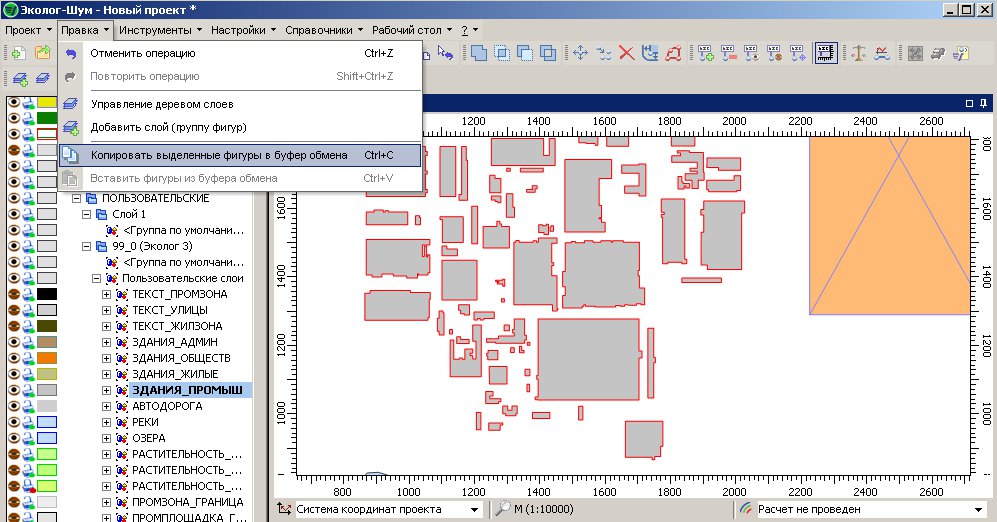Click the red X delete icon in toolbar
Viewport: 997px width, 522px height.
pyautogui.click(x=627, y=53)
